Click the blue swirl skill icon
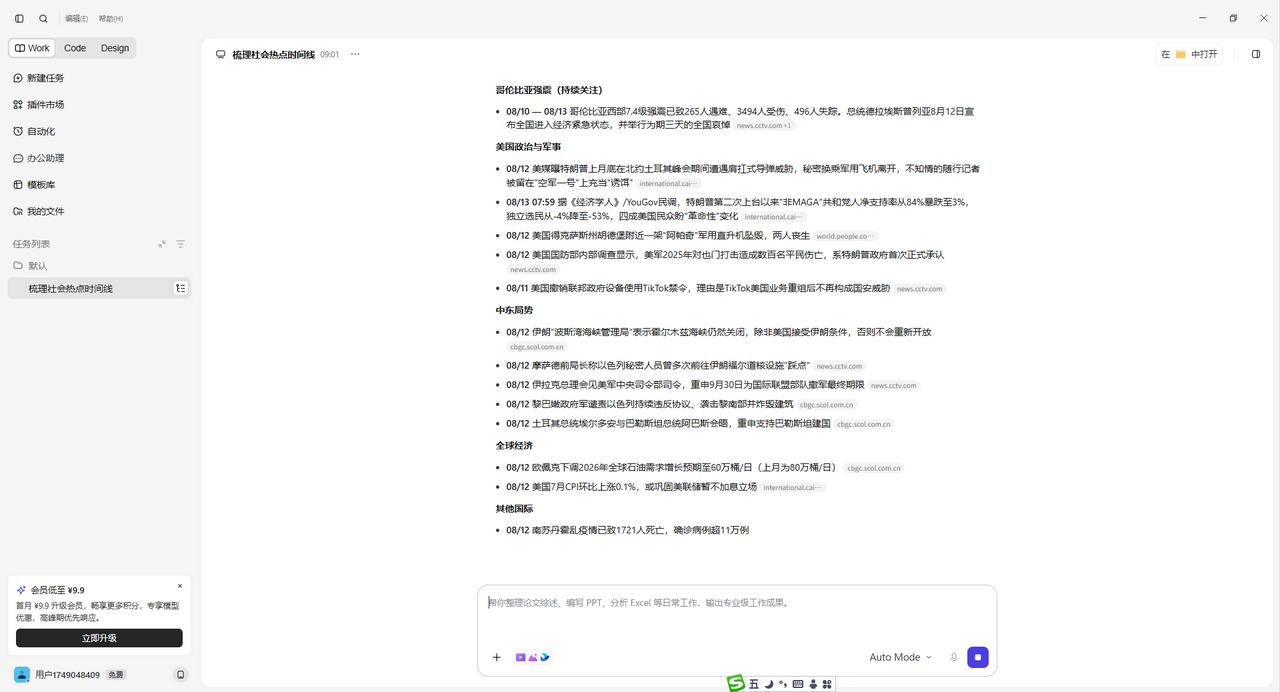The height and width of the screenshot is (692, 1280). click(x=545, y=657)
